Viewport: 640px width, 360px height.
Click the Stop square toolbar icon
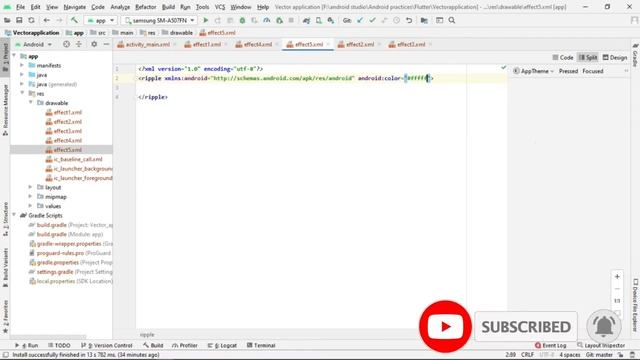pos(291,20)
